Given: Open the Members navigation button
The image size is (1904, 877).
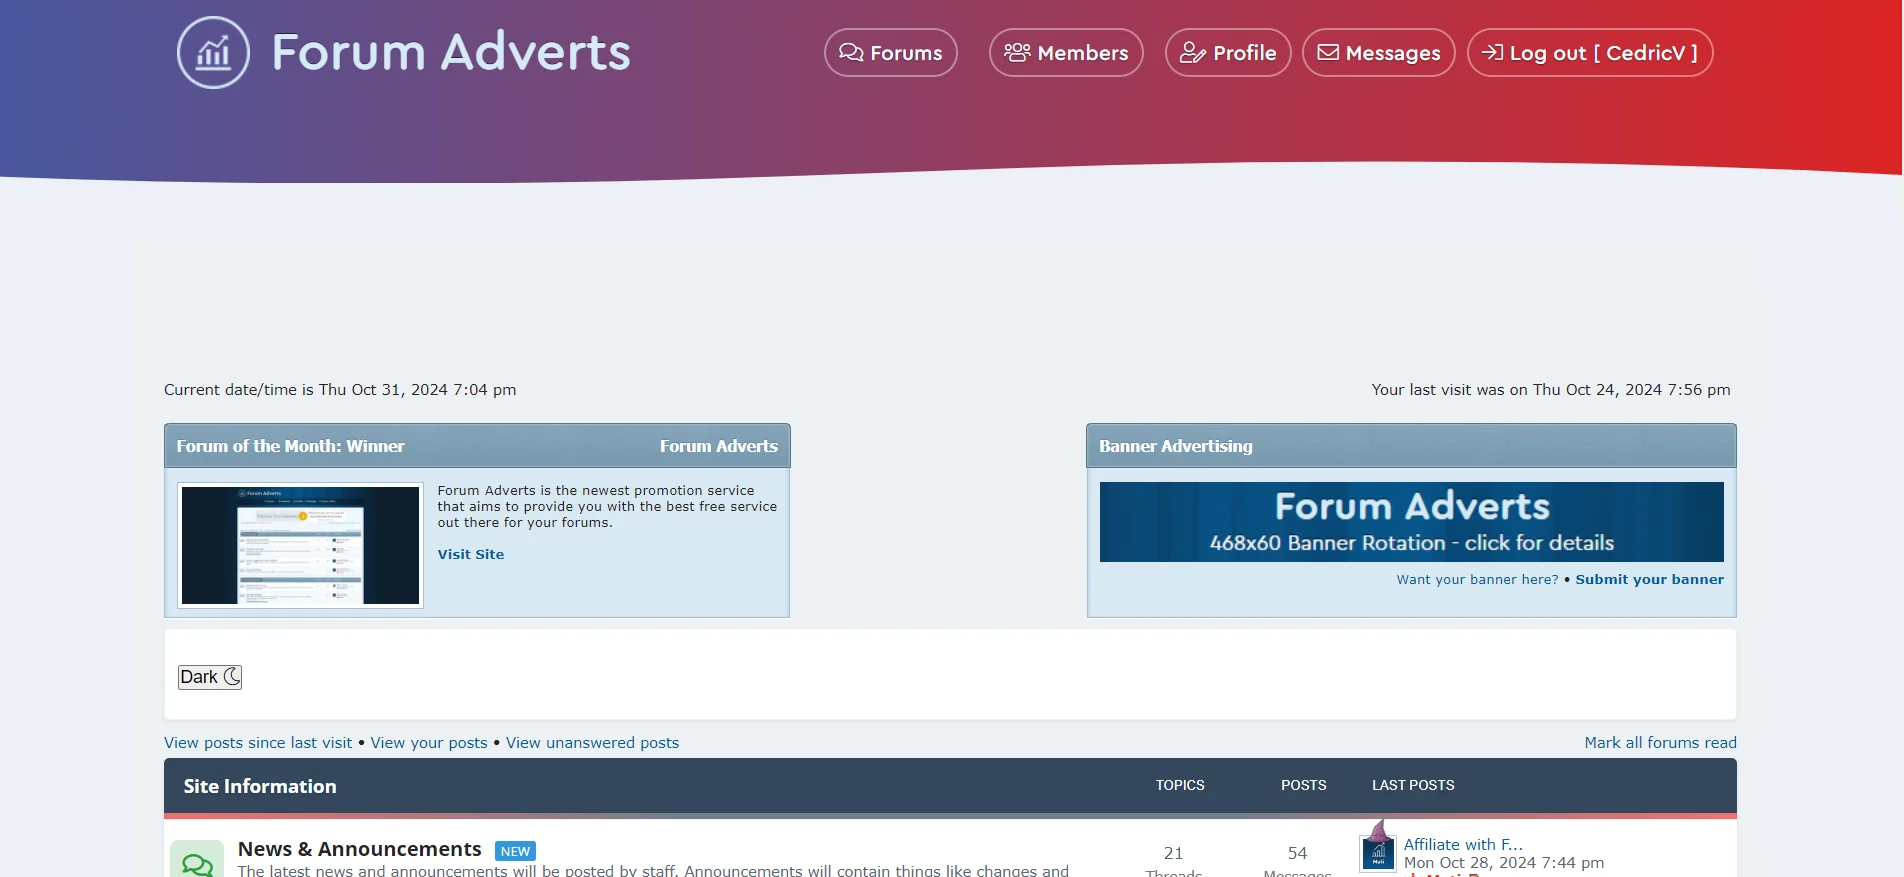Looking at the screenshot, I should [1066, 53].
